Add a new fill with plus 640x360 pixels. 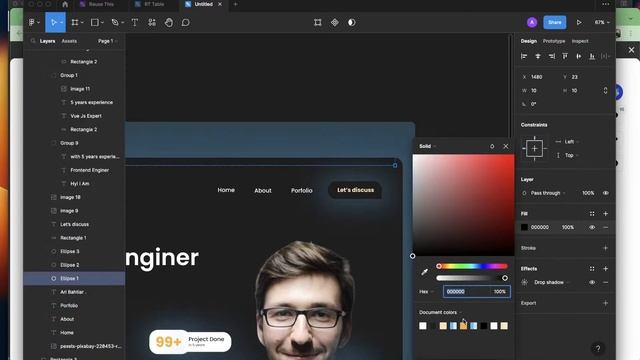605,213
